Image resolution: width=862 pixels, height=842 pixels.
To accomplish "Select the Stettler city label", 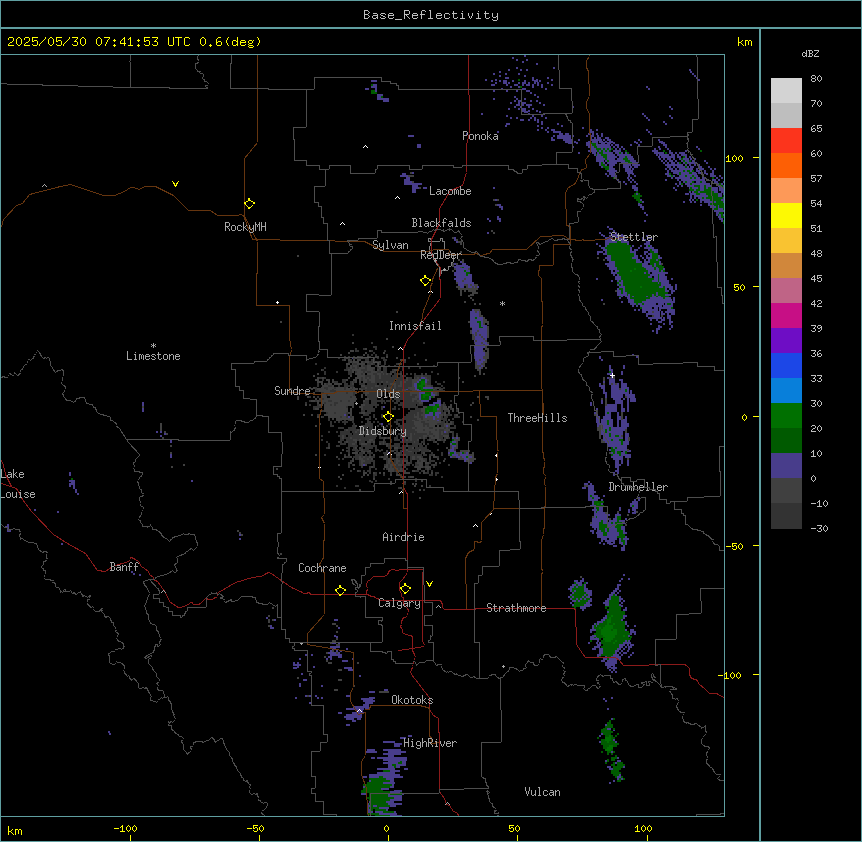I will coord(633,237).
